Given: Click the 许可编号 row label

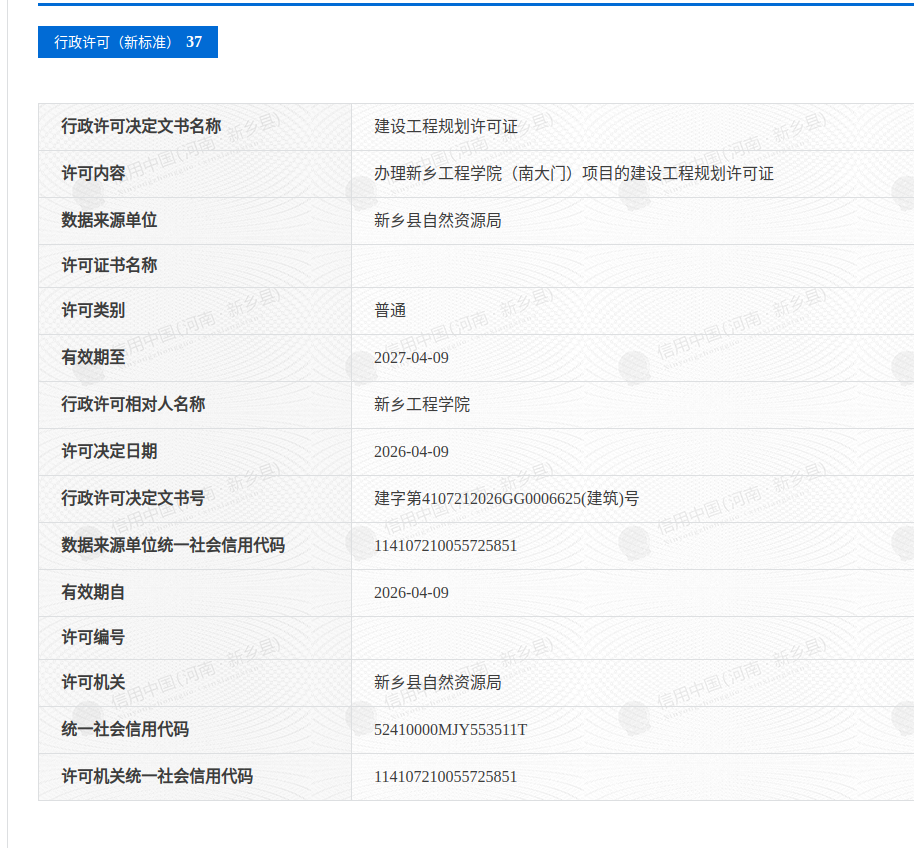Looking at the screenshot, I should [x=93, y=638].
